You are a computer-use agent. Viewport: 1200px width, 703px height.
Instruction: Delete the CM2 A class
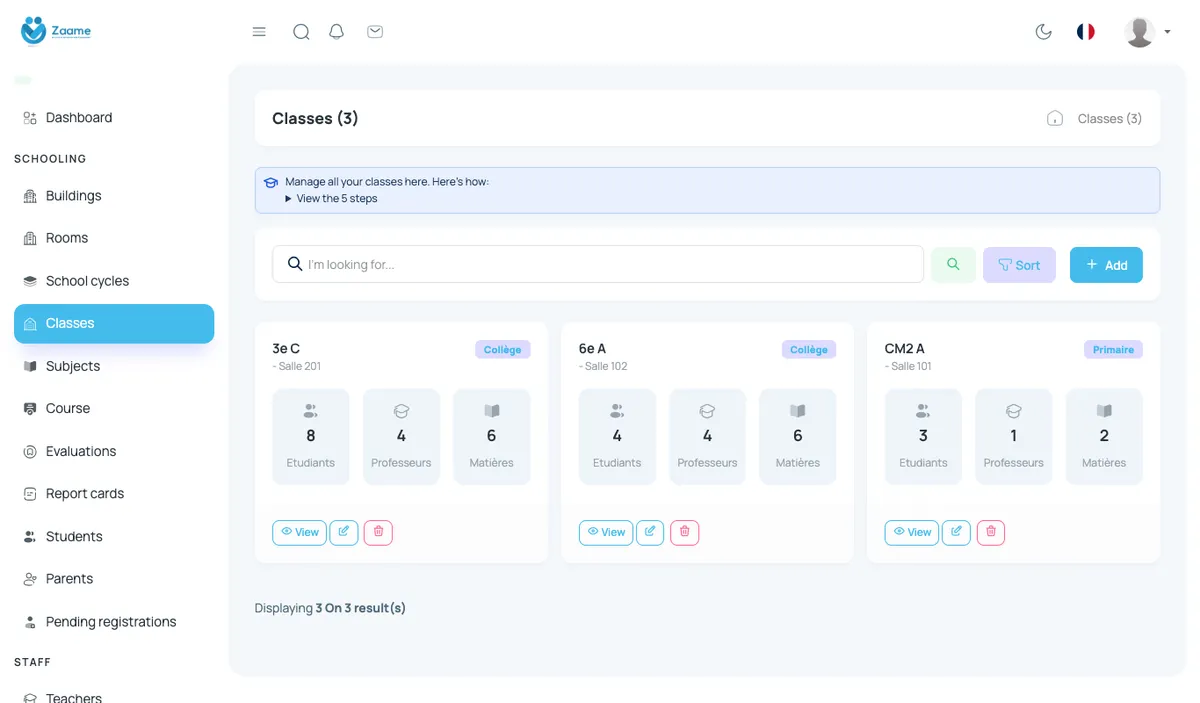tap(990, 532)
